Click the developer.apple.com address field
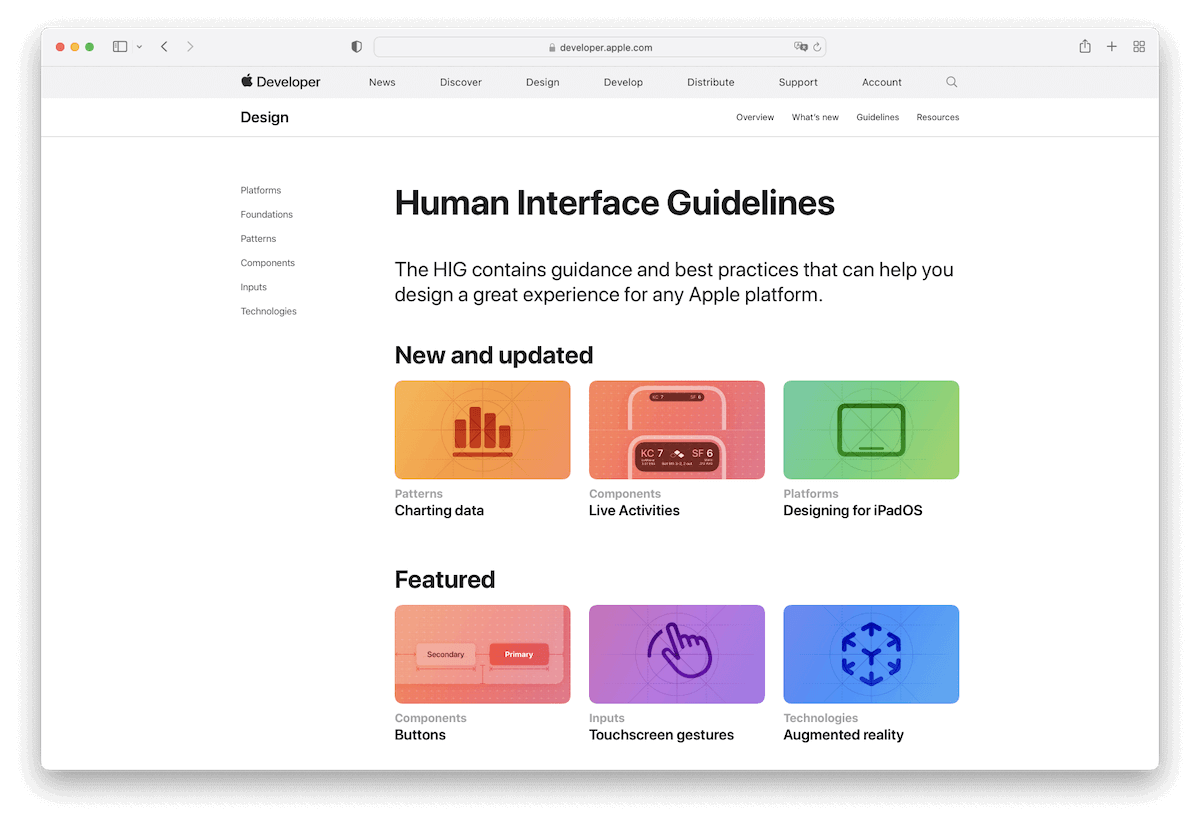The width and height of the screenshot is (1200, 824). (x=600, y=47)
